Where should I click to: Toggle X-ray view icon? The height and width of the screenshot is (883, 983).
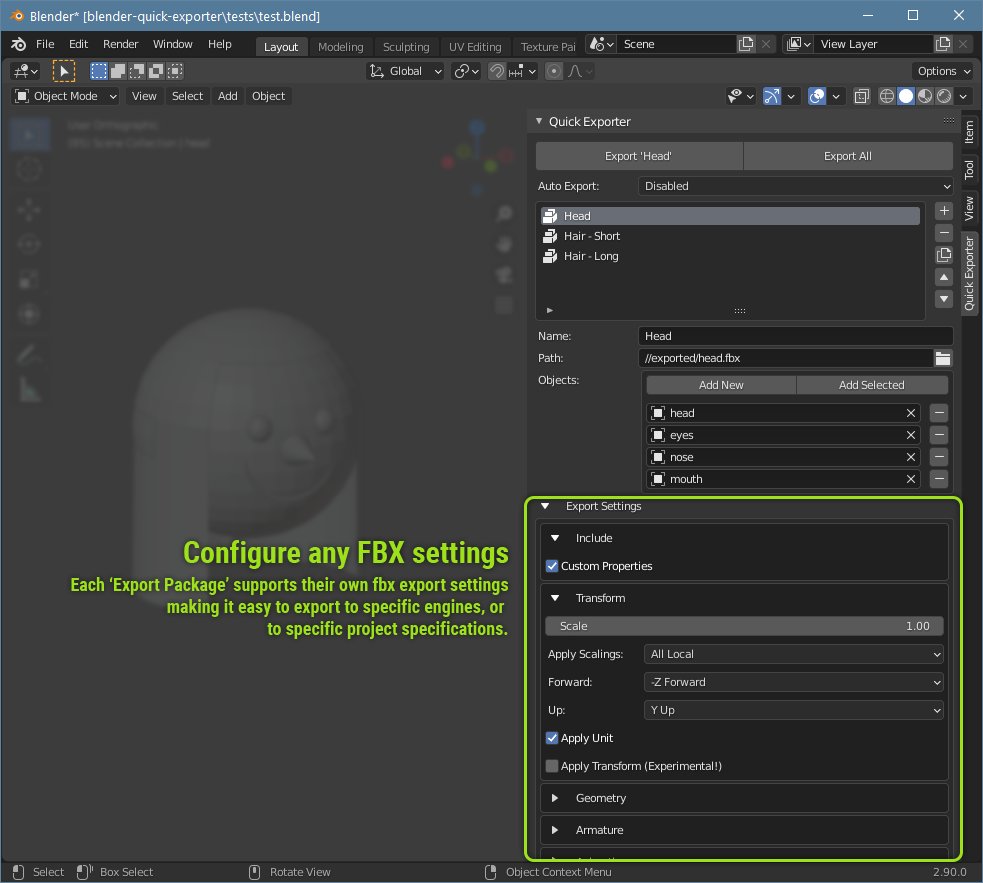pyautogui.click(x=862, y=96)
